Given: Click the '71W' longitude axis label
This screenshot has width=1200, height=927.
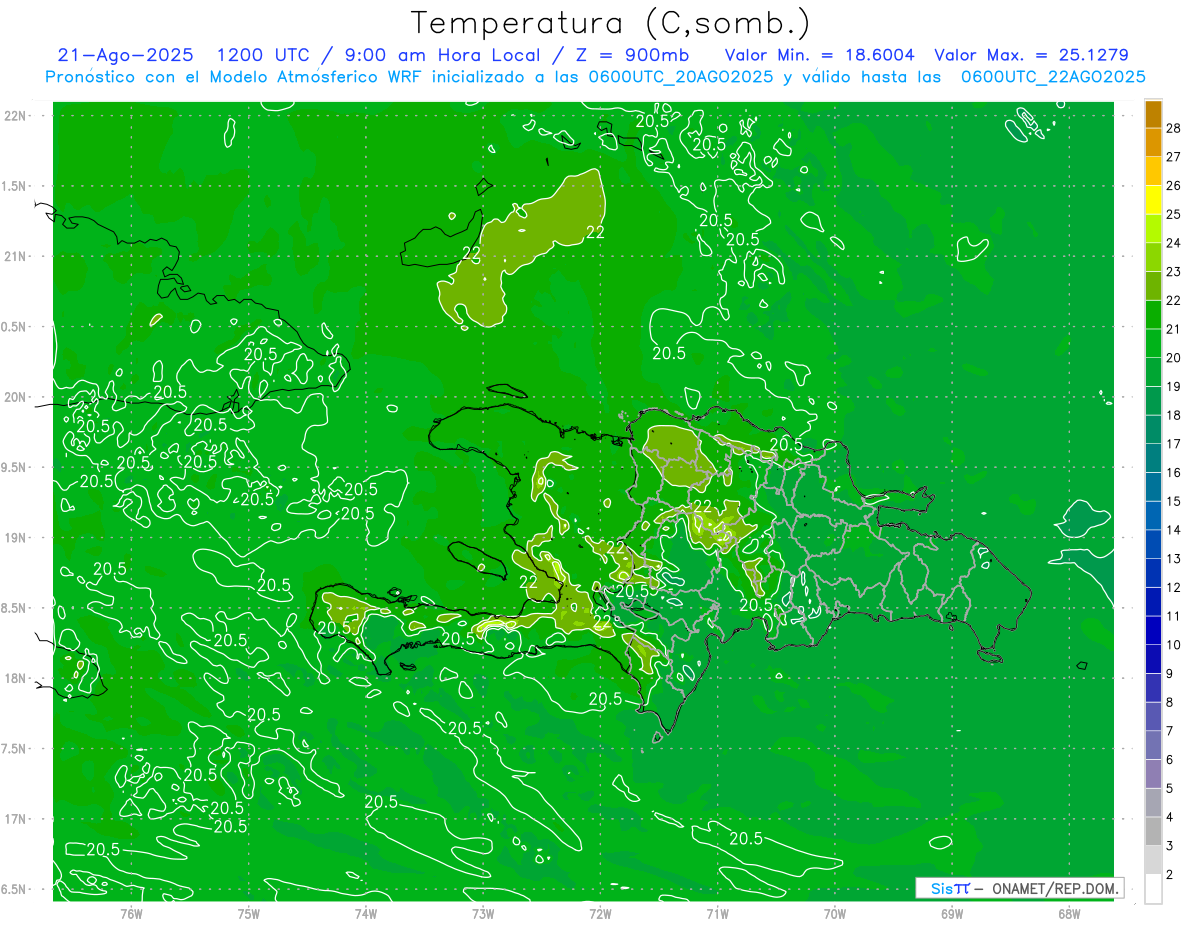Looking at the screenshot, I should click(x=717, y=913).
